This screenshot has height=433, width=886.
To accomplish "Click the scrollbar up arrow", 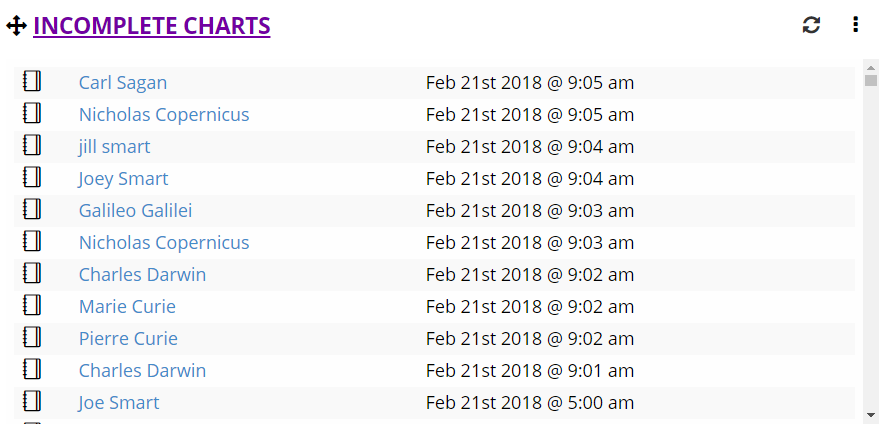I will 871,68.
